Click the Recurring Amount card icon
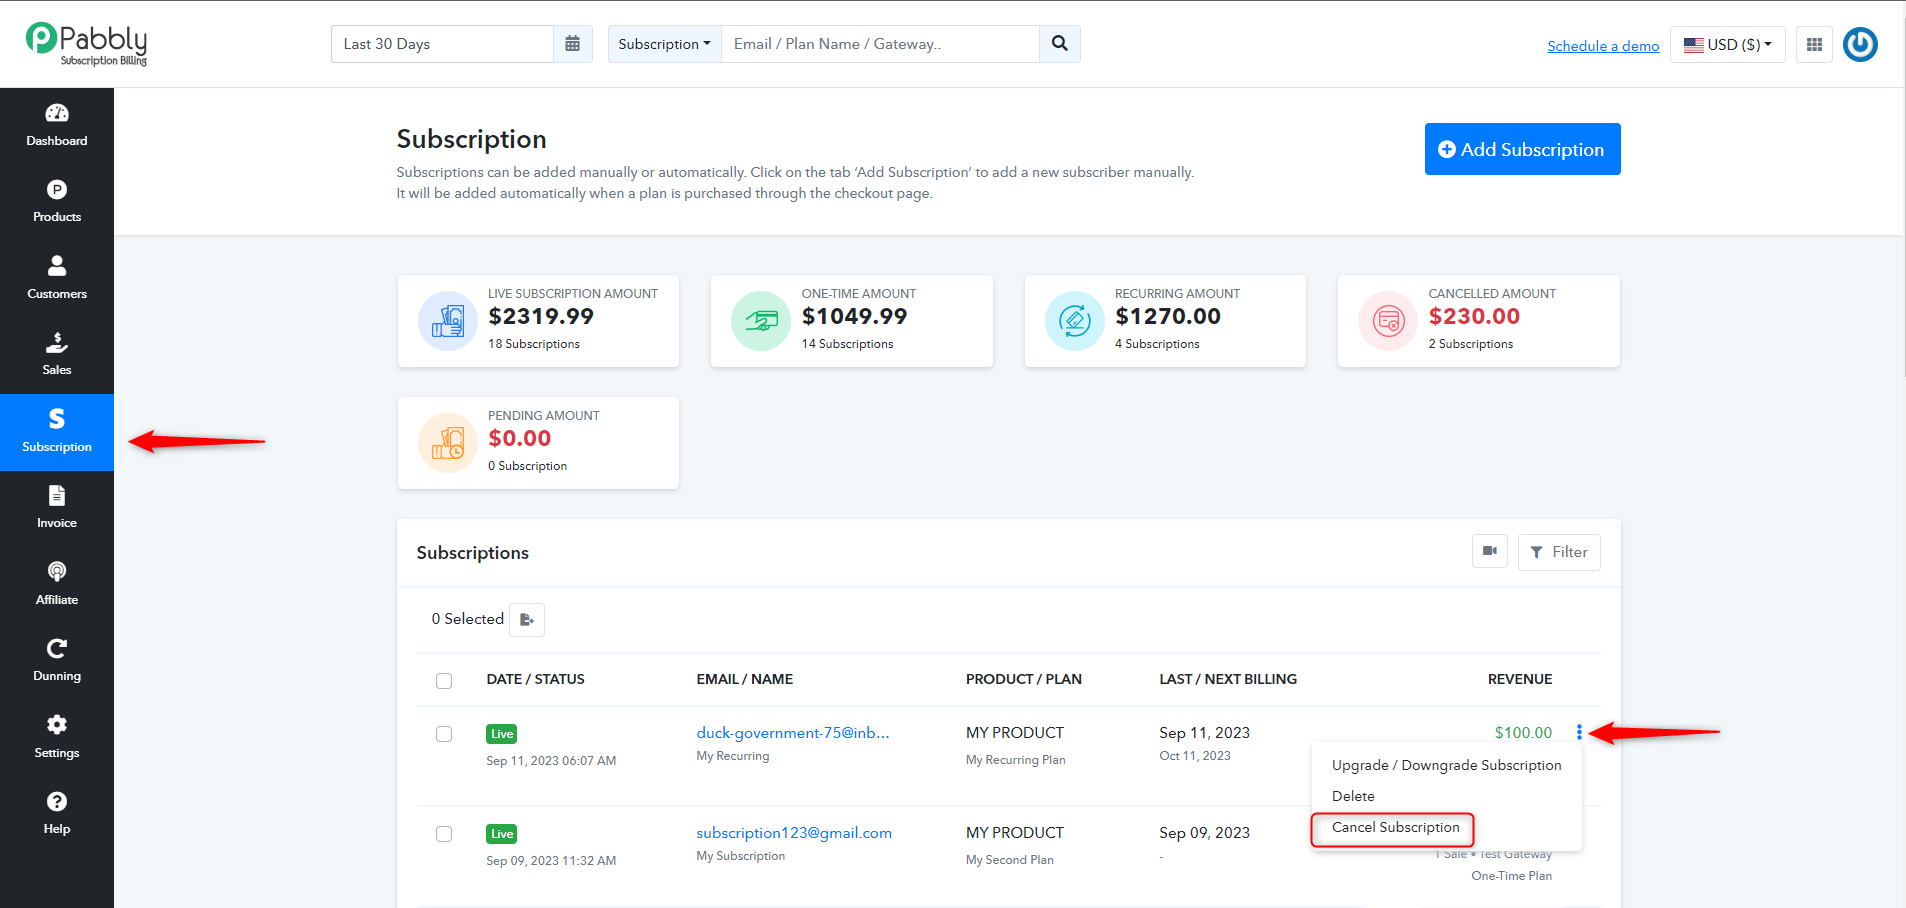 (x=1075, y=321)
